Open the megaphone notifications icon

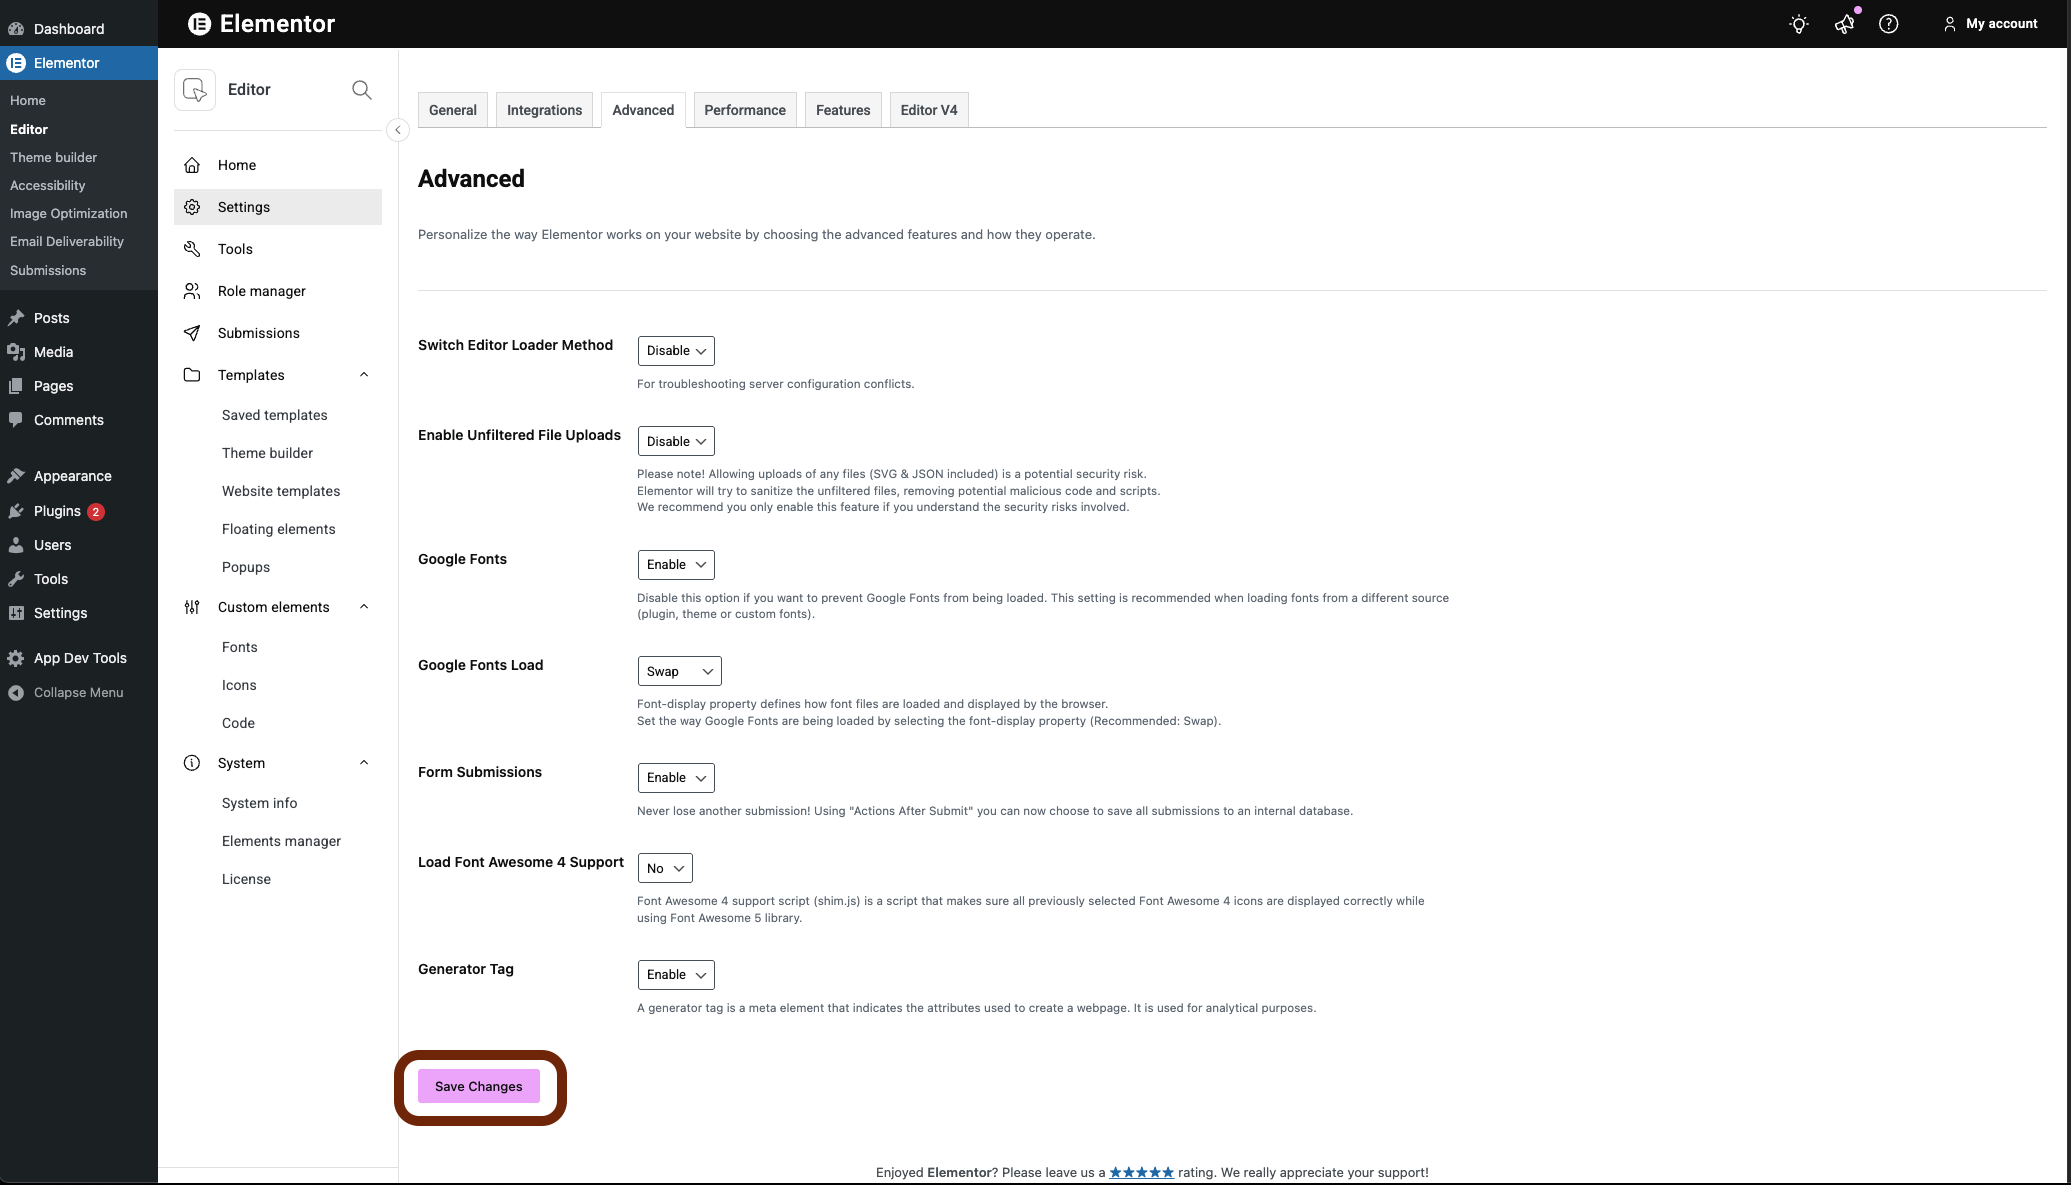[1844, 24]
